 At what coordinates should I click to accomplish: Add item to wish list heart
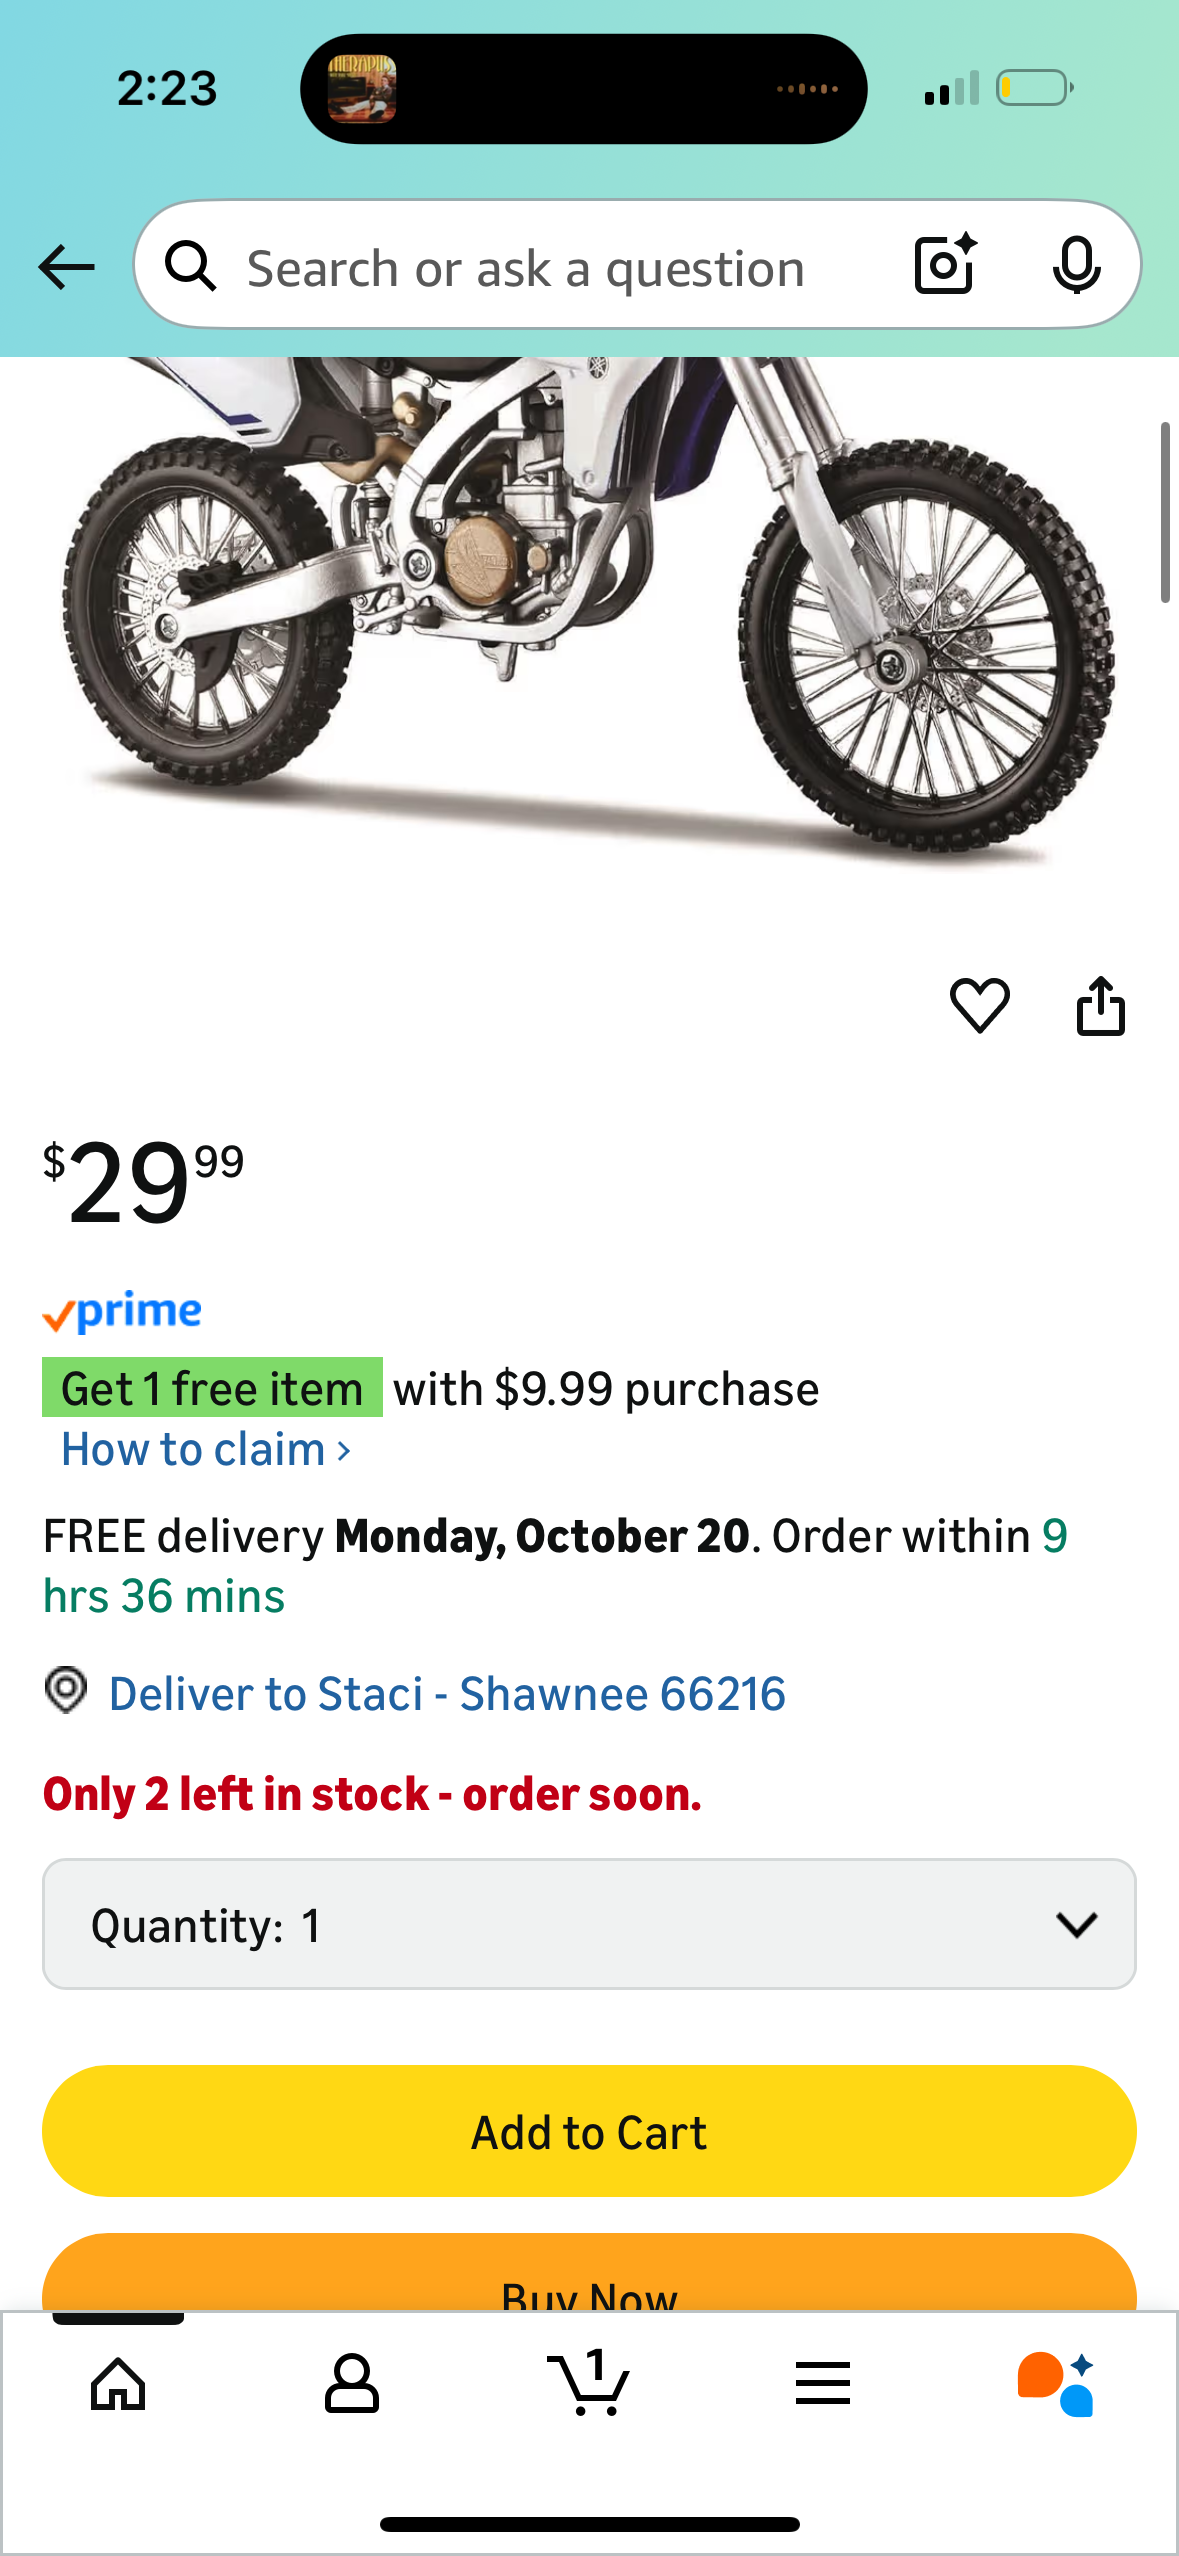(x=979, y=1005)
